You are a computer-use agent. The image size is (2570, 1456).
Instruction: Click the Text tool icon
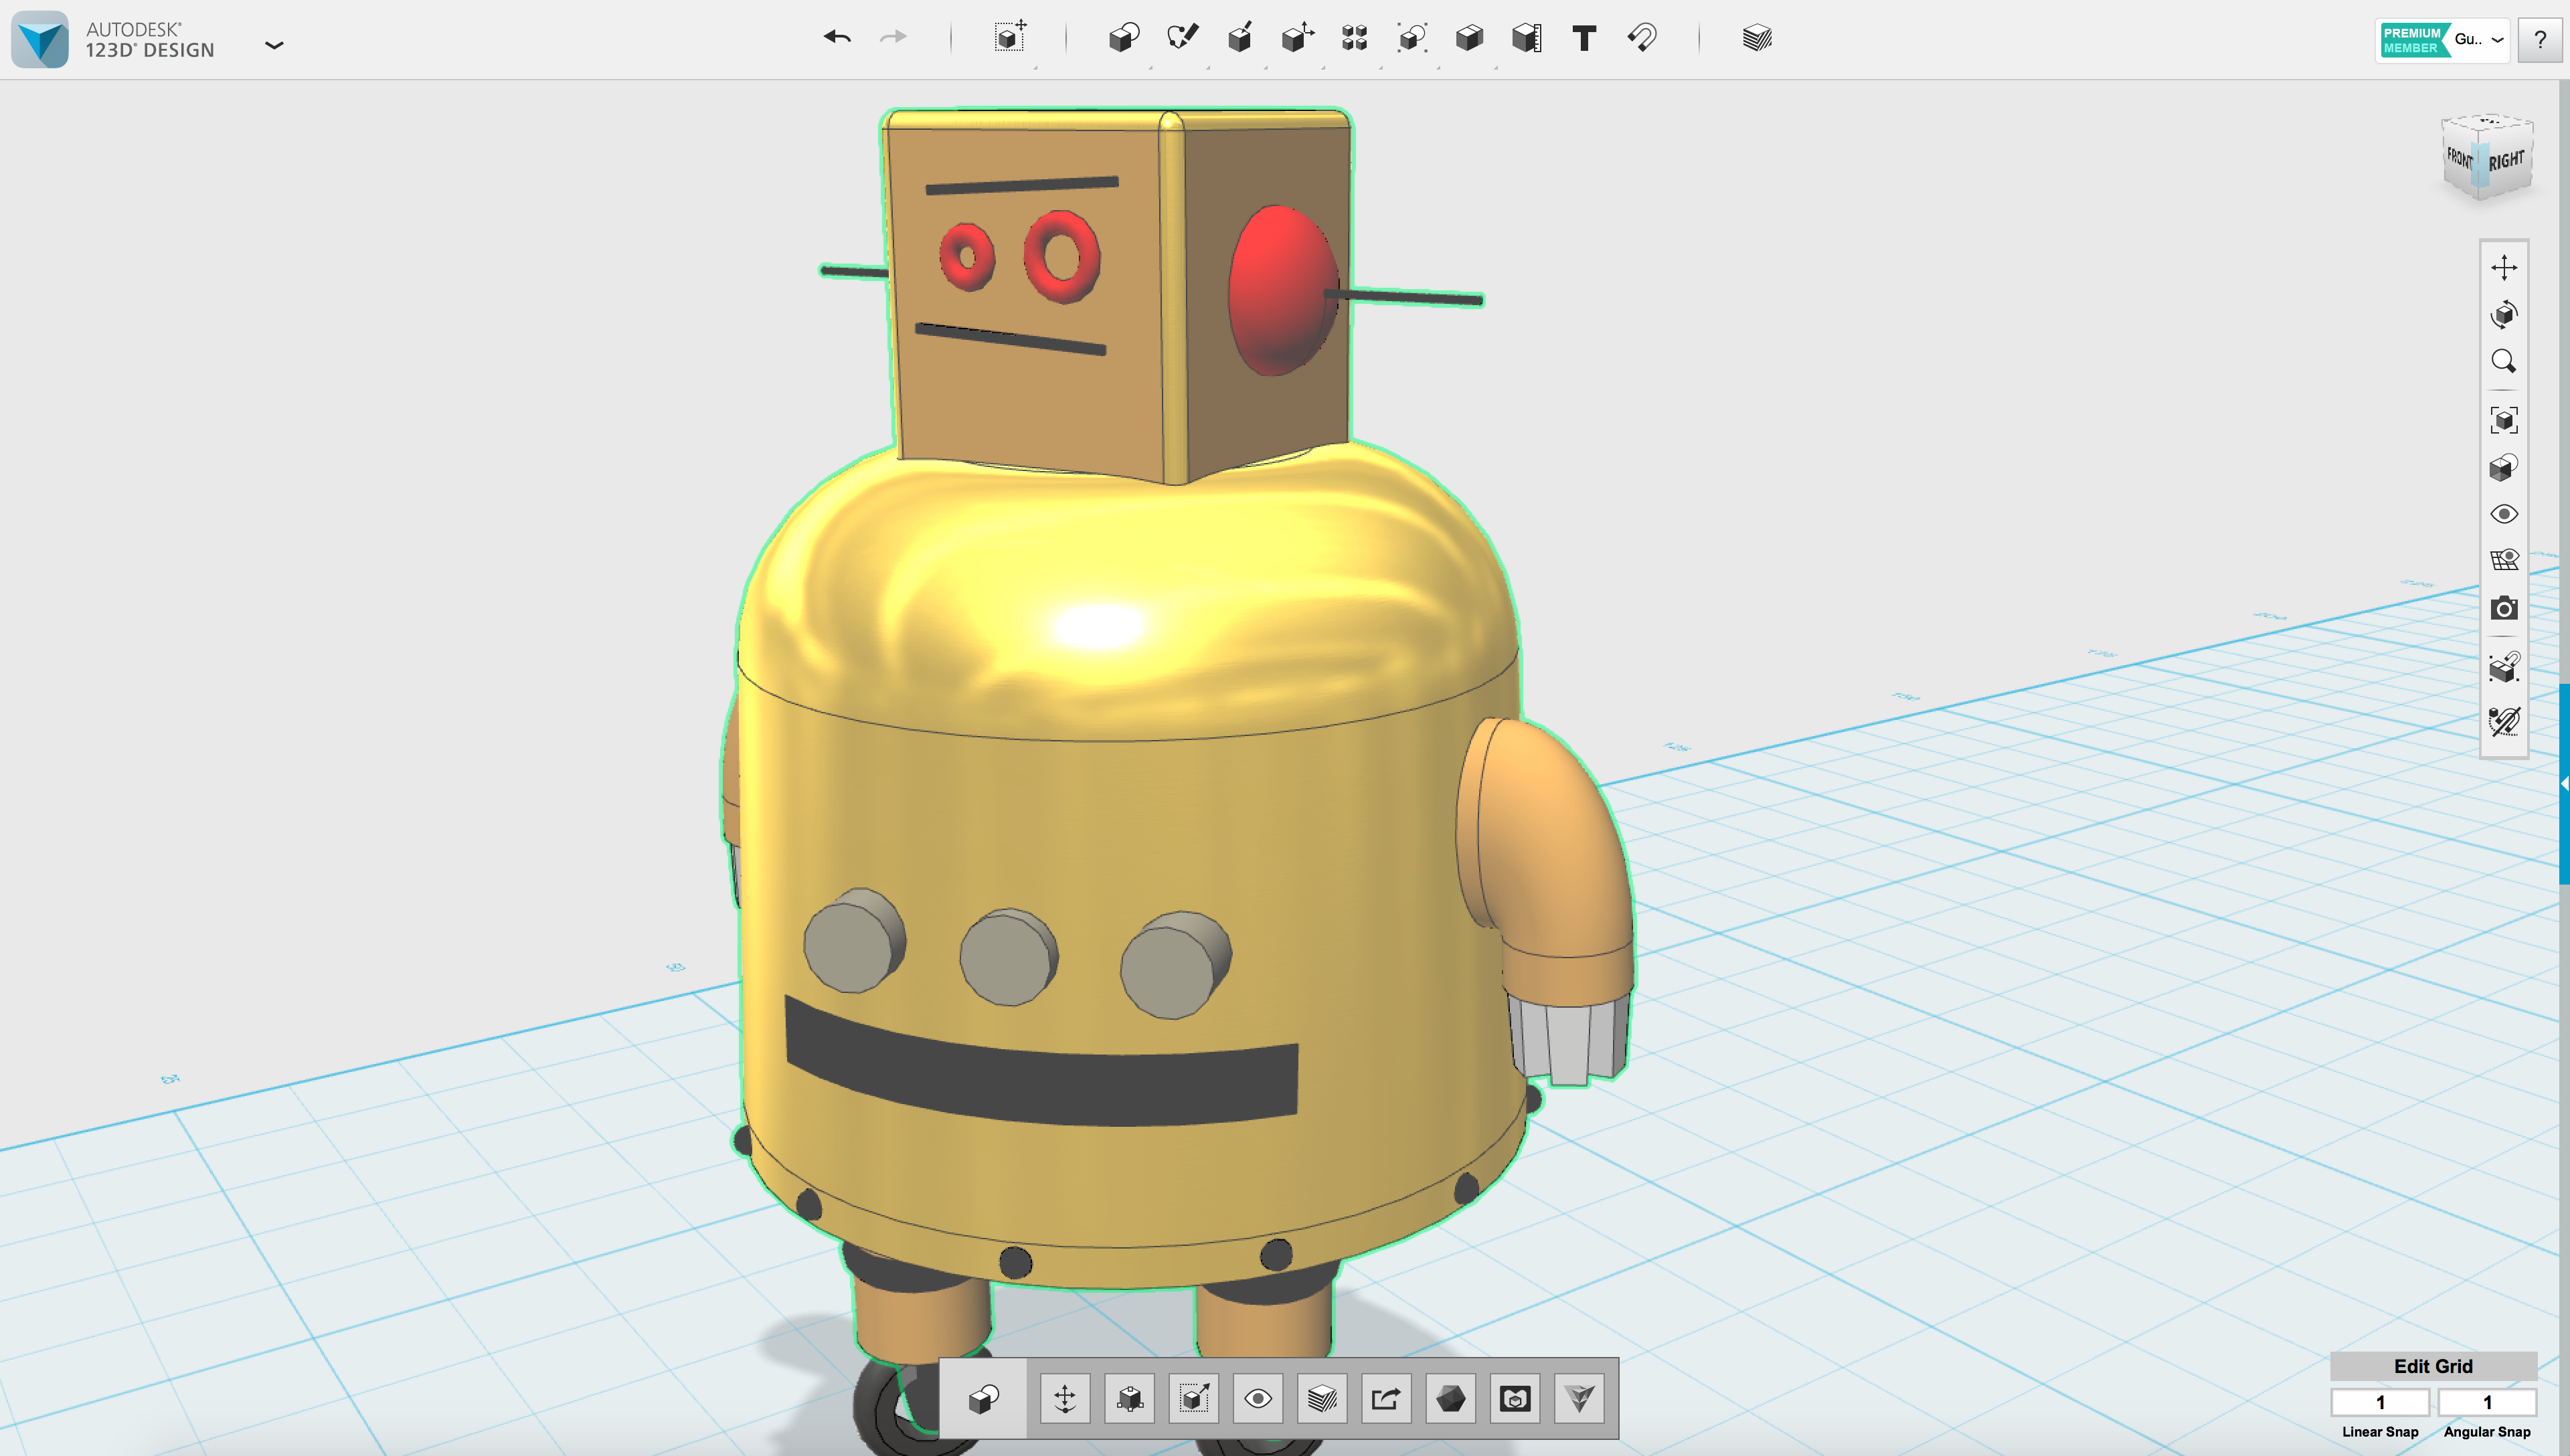(x=1584, y=38)
